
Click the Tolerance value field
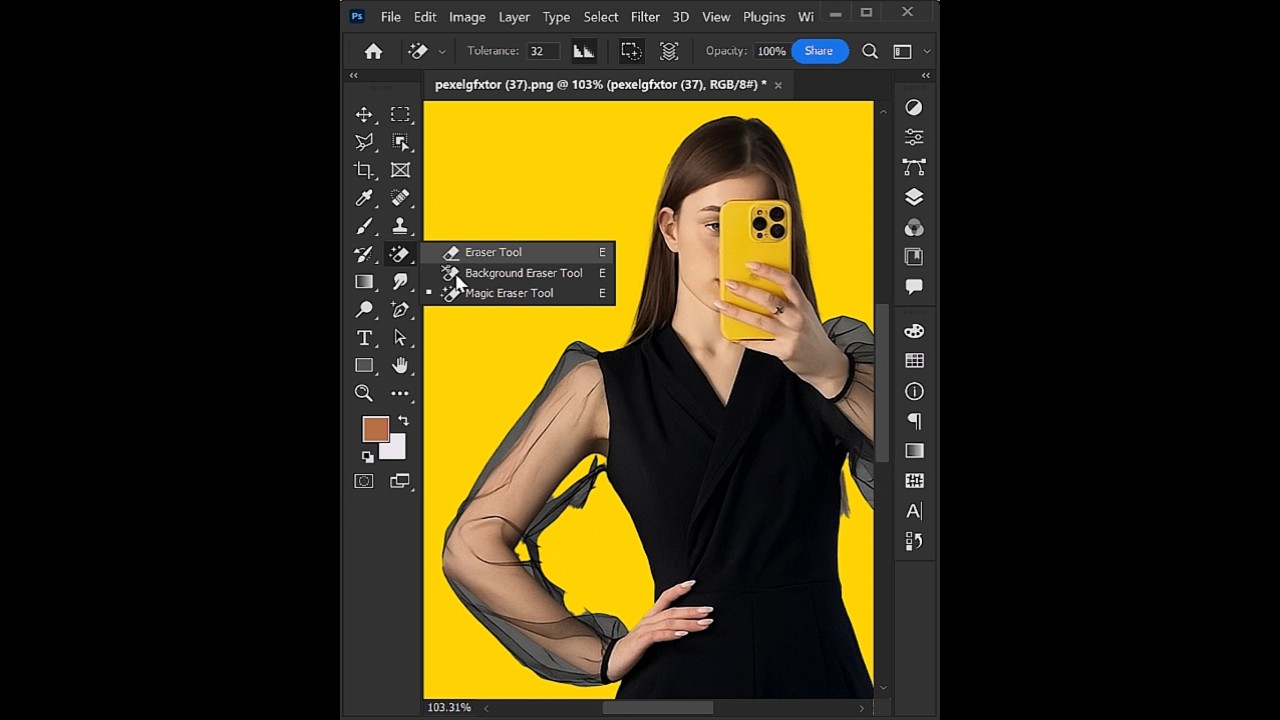(543, 51)
